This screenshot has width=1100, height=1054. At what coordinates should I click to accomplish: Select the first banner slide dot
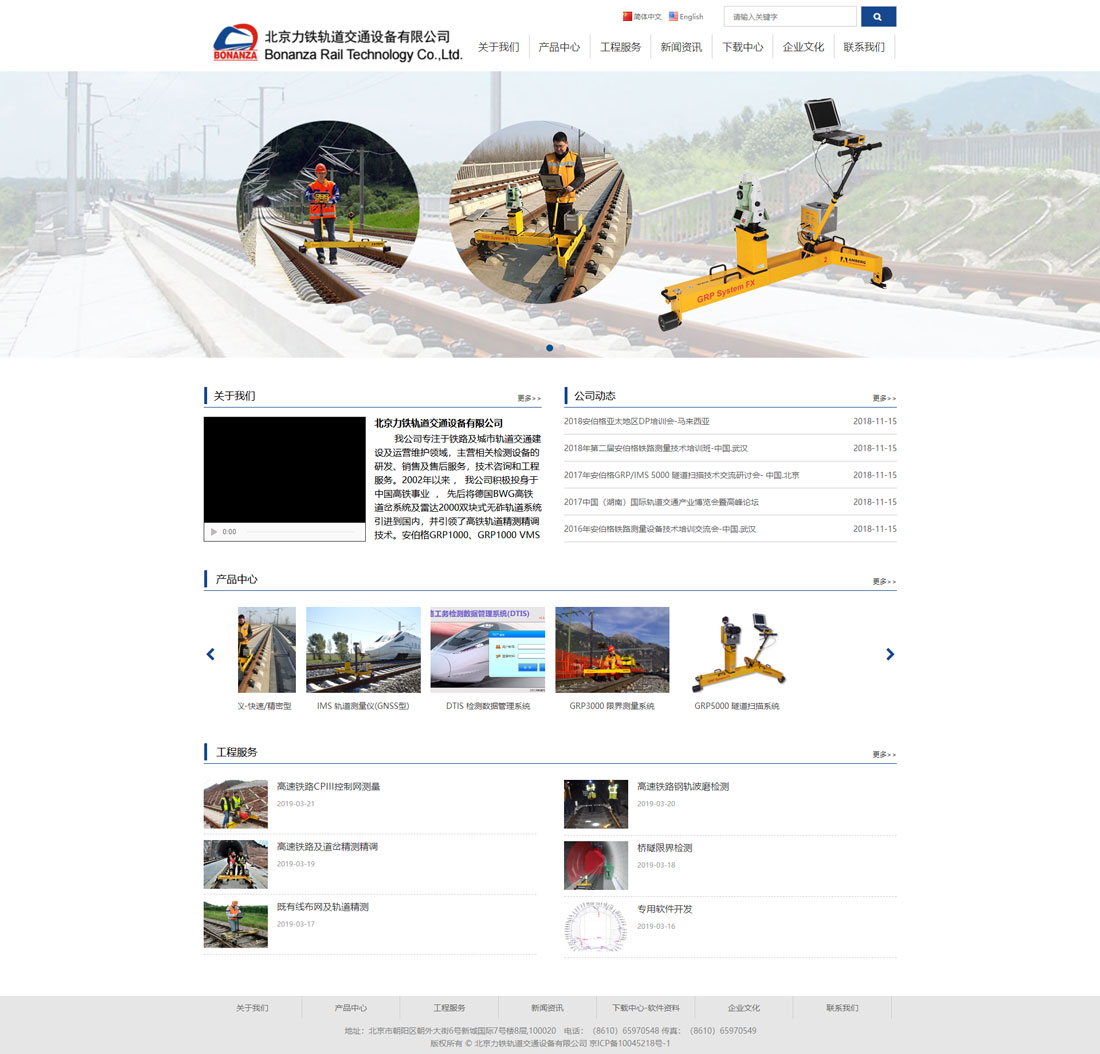click(x=549, y=348)
